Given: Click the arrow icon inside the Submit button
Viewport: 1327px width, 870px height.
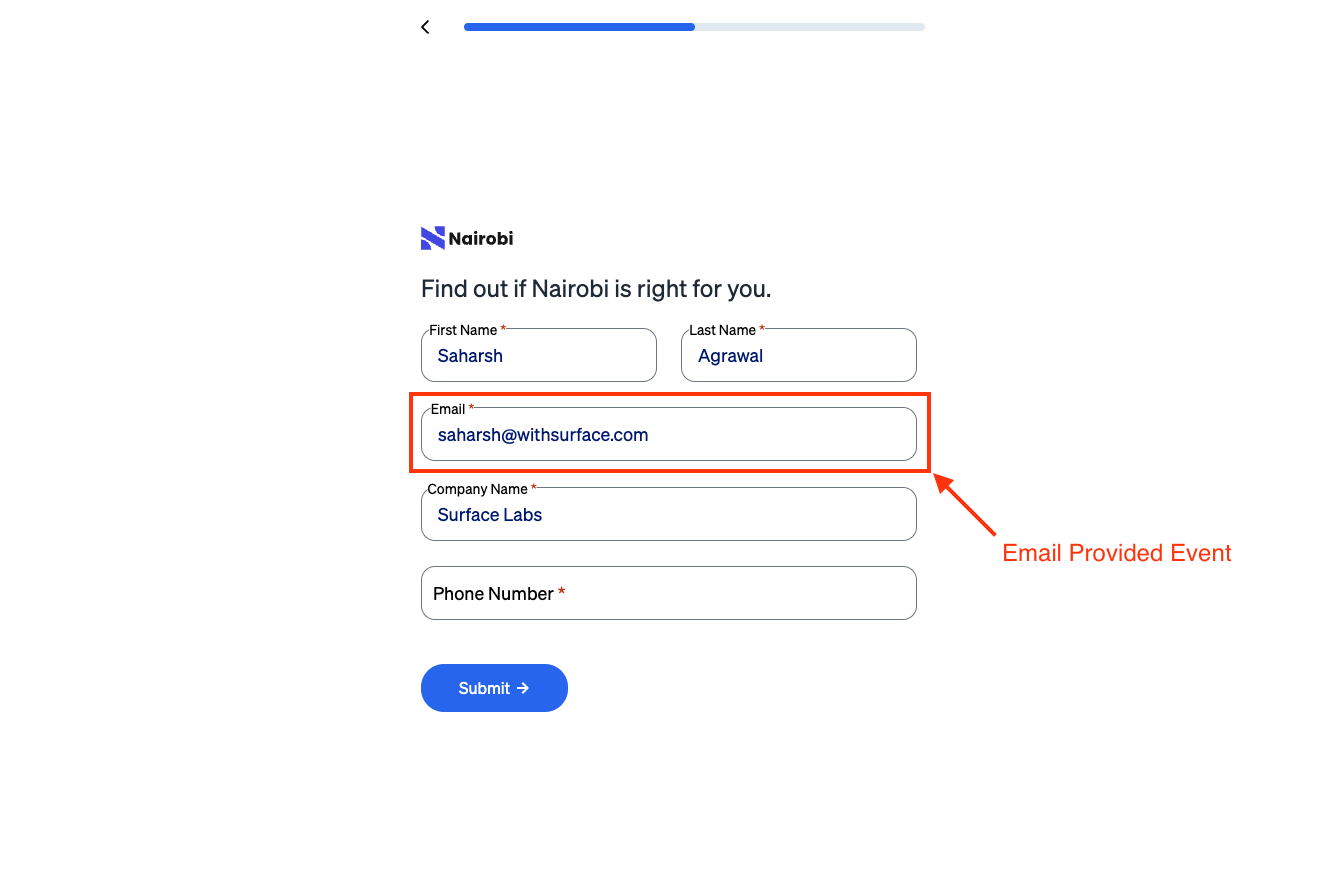Looking at the screenshot, I should pos(522,688).
